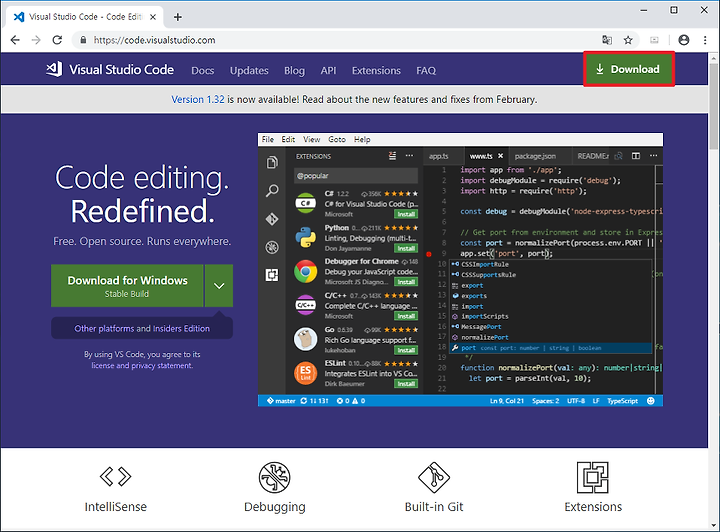Open the API nav item
Image resolution: width=720 pixels, height=532 pixels.
click(328, 71)
